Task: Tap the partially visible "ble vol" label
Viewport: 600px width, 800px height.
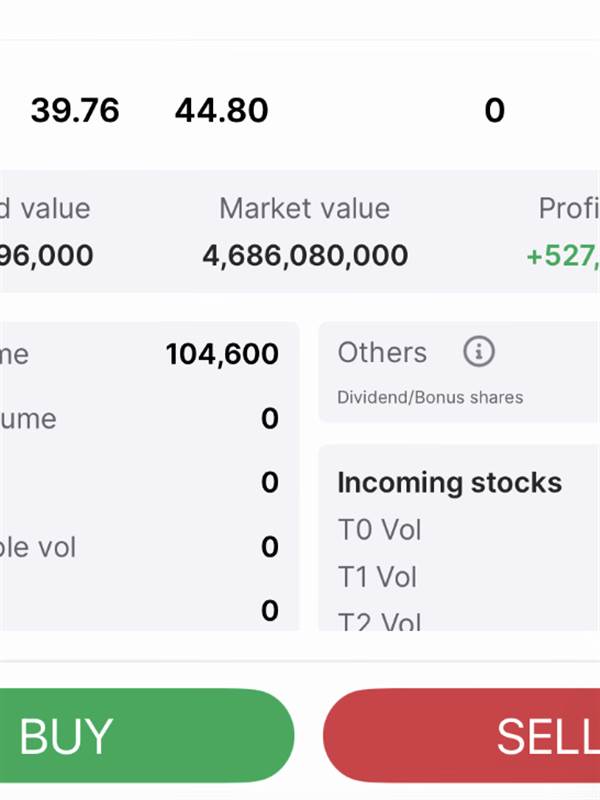Action: (x=38, y=547)
